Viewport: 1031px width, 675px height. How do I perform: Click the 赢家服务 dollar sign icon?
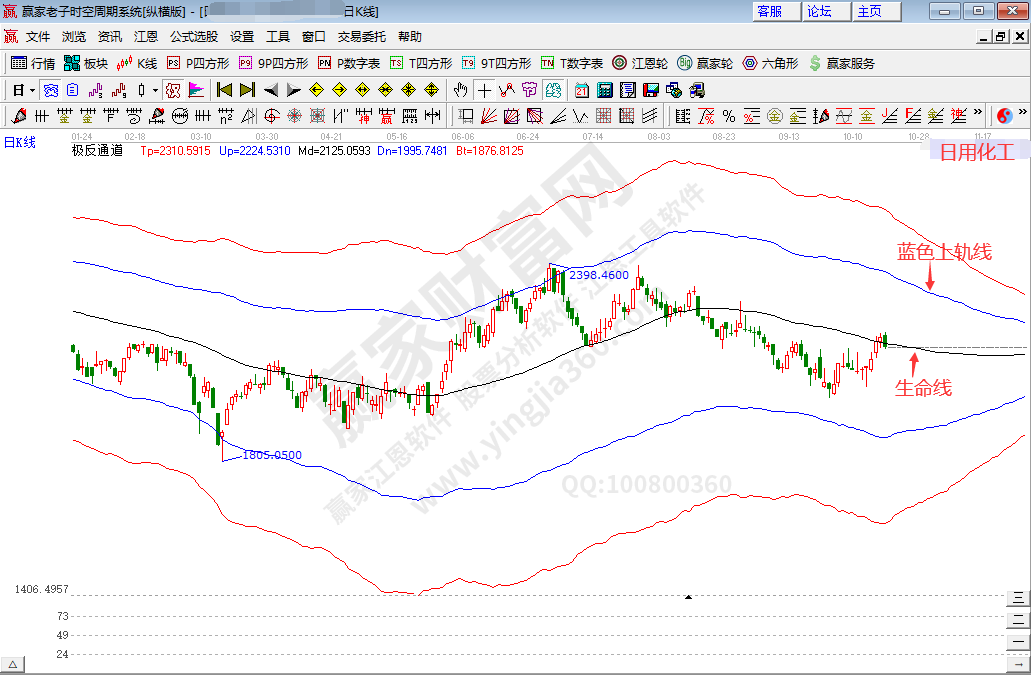click(x=815, y=63)
